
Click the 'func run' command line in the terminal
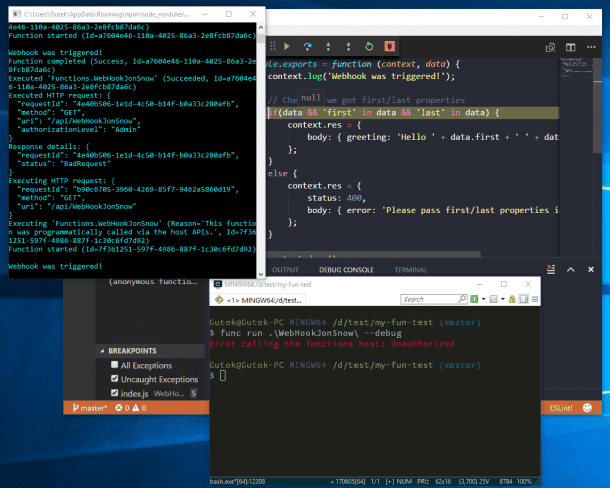pyautogui.click(x=305, y=333)
